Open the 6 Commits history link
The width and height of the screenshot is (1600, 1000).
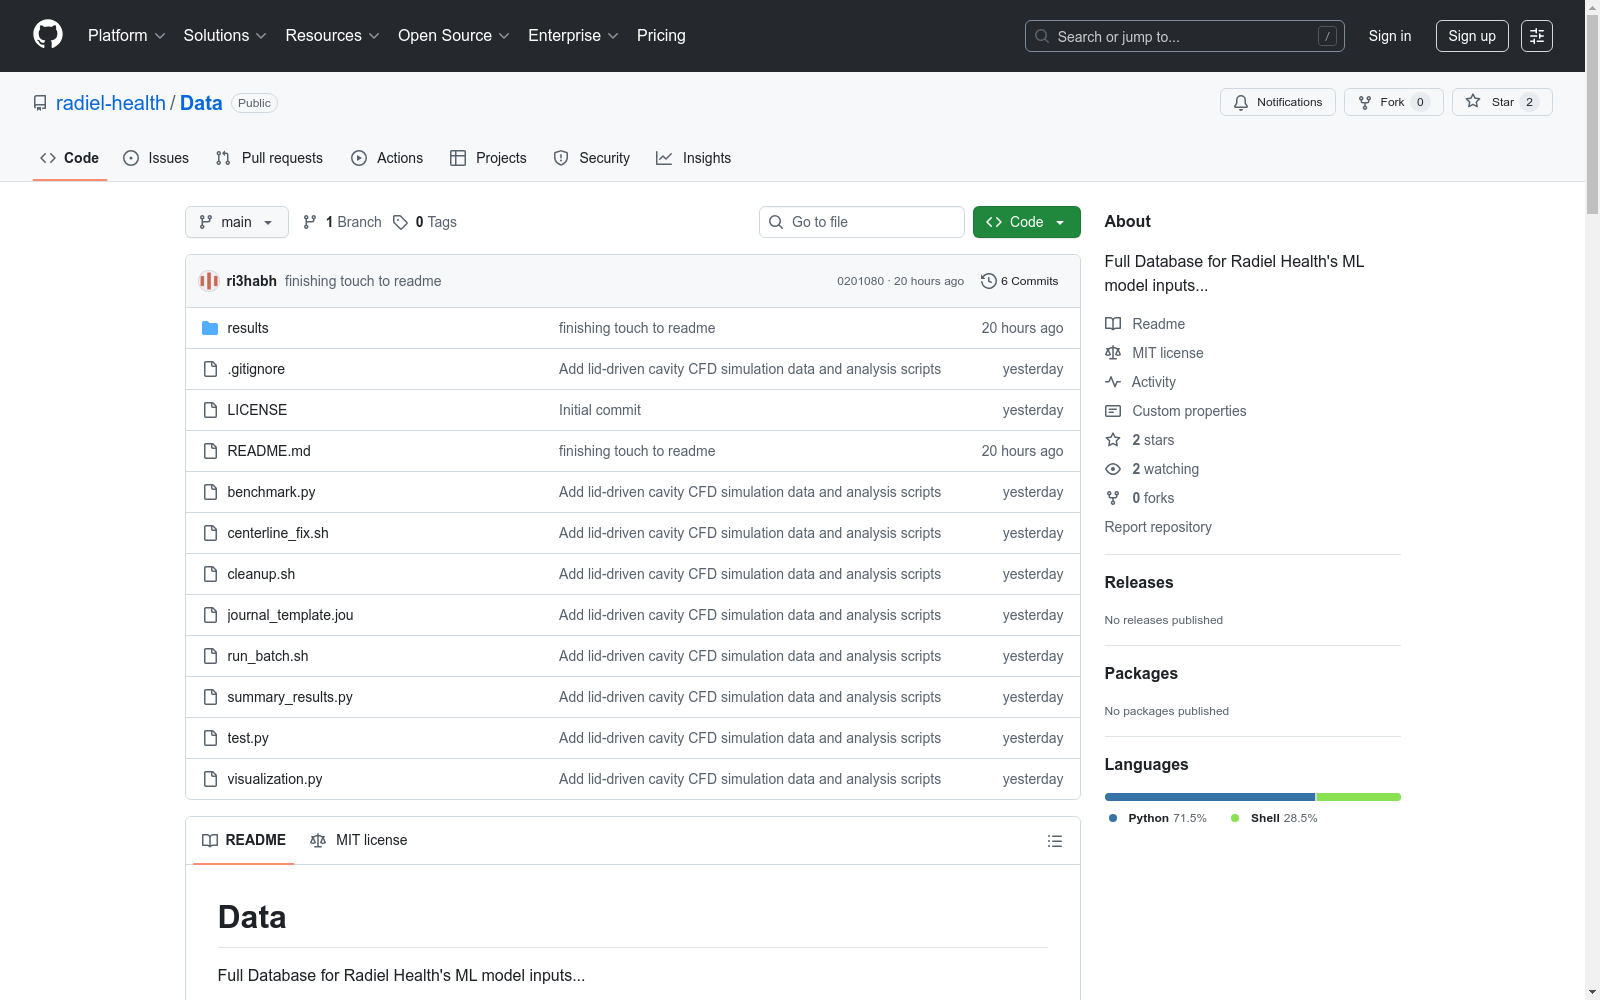[x=1020, y=281]
